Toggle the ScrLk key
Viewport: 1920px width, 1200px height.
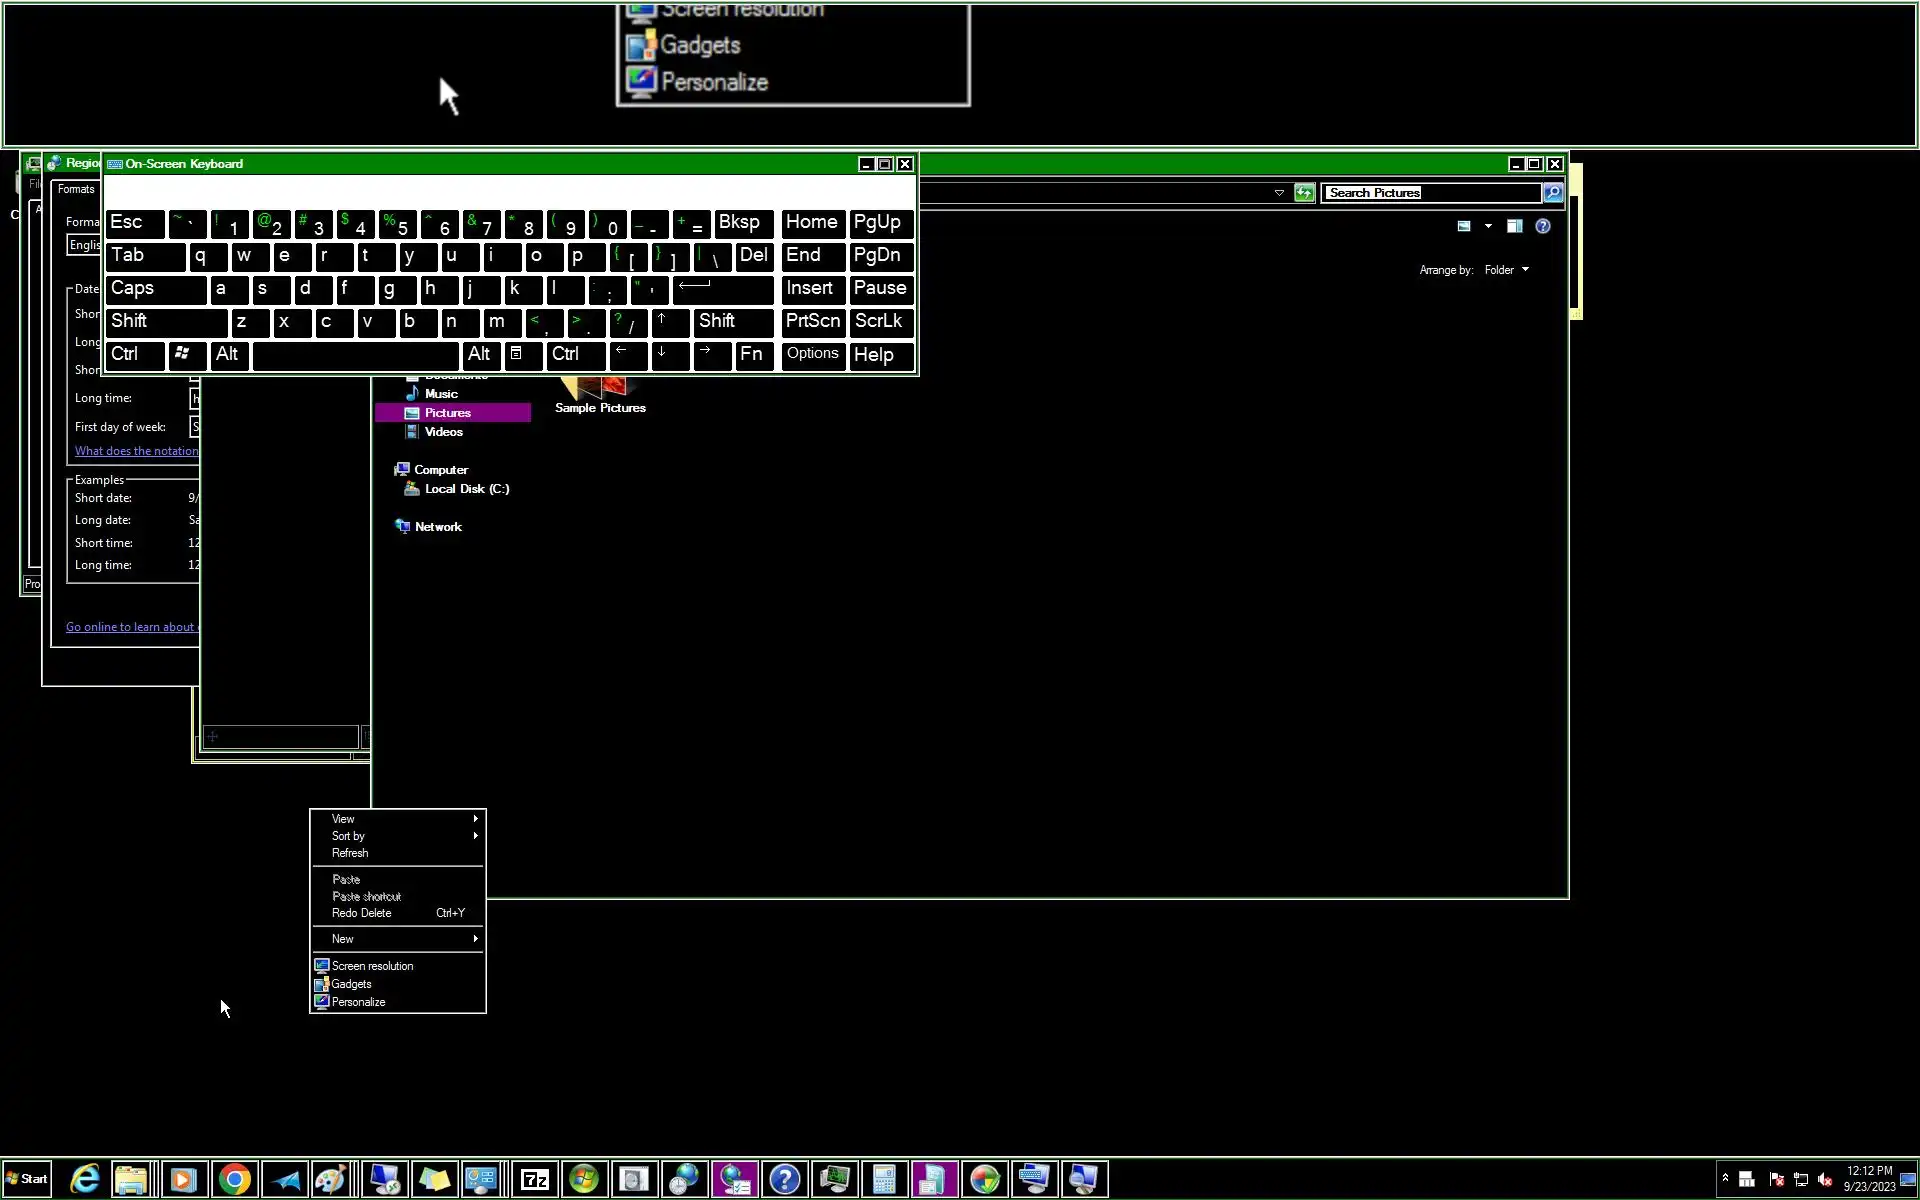click(x=880, y=322)
